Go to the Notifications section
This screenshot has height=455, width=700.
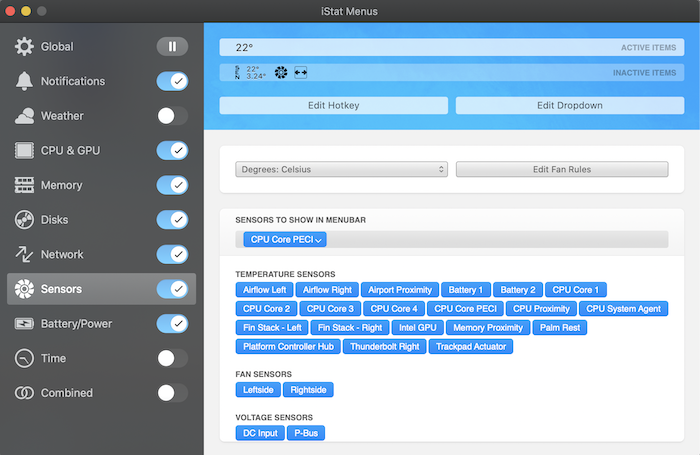click(x=73, y=81)
